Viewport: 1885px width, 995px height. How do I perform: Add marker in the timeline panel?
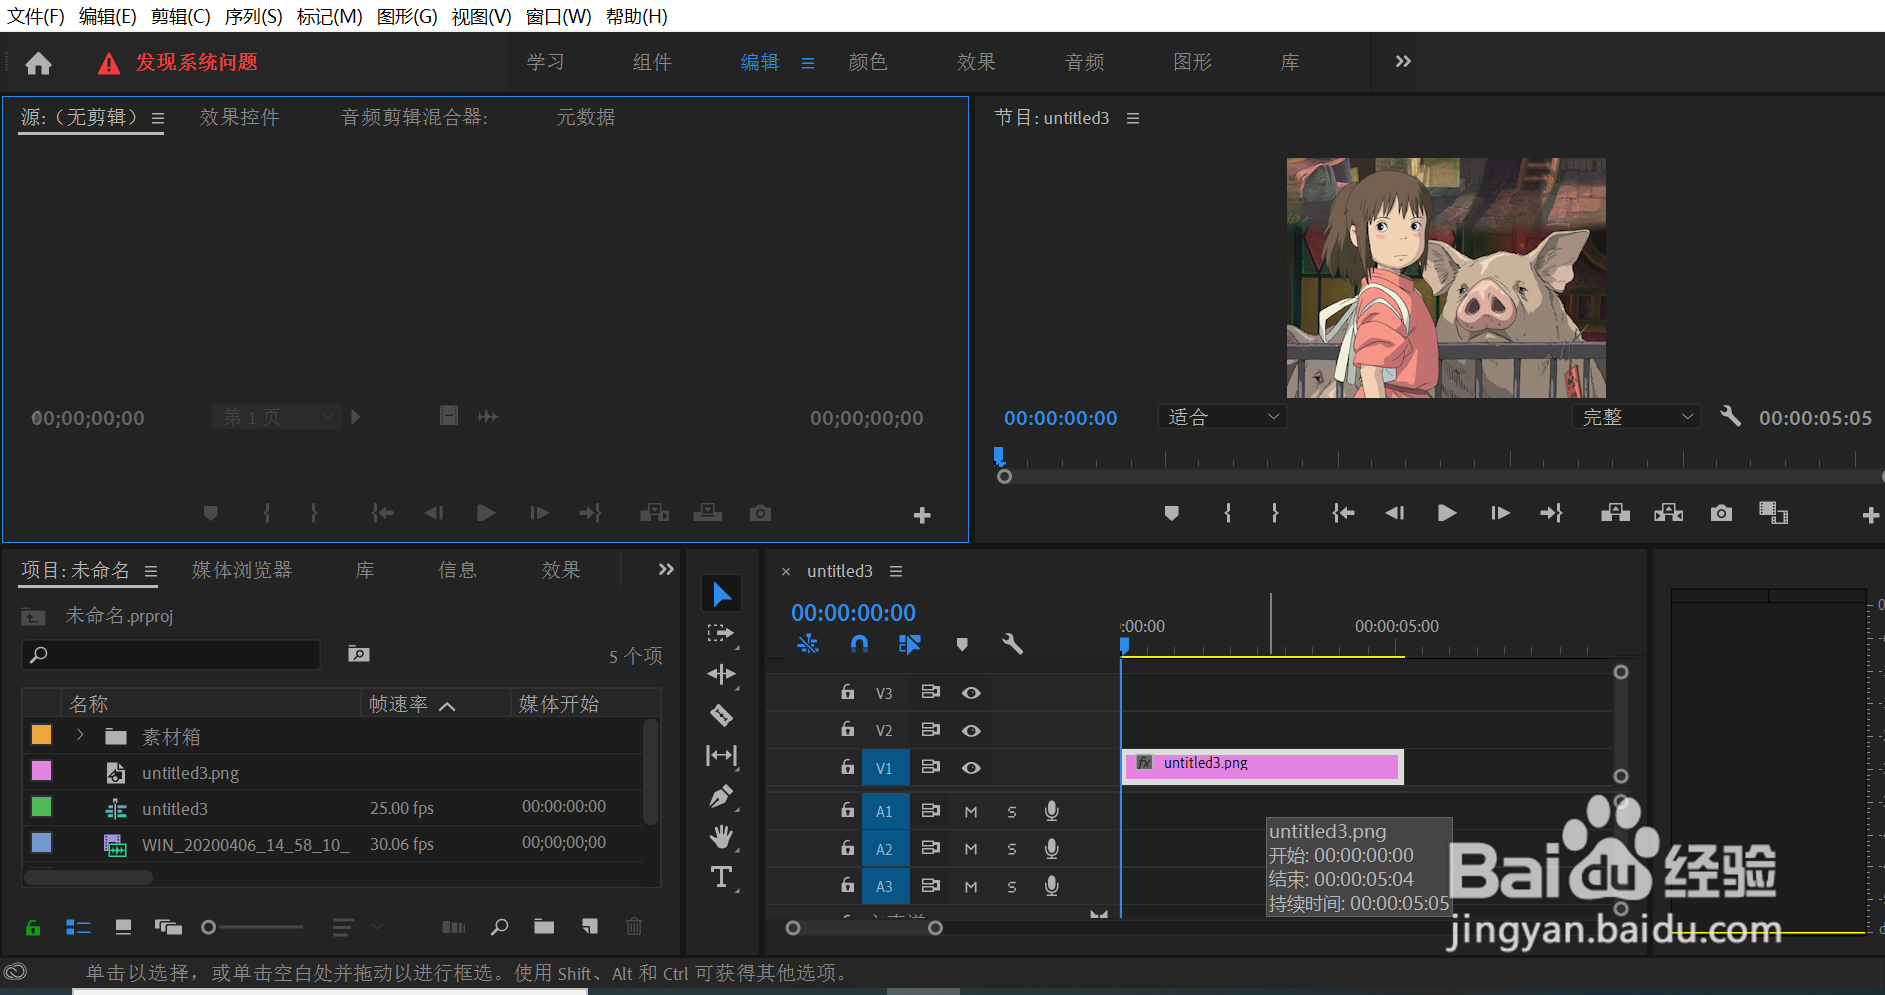[962, 644]
